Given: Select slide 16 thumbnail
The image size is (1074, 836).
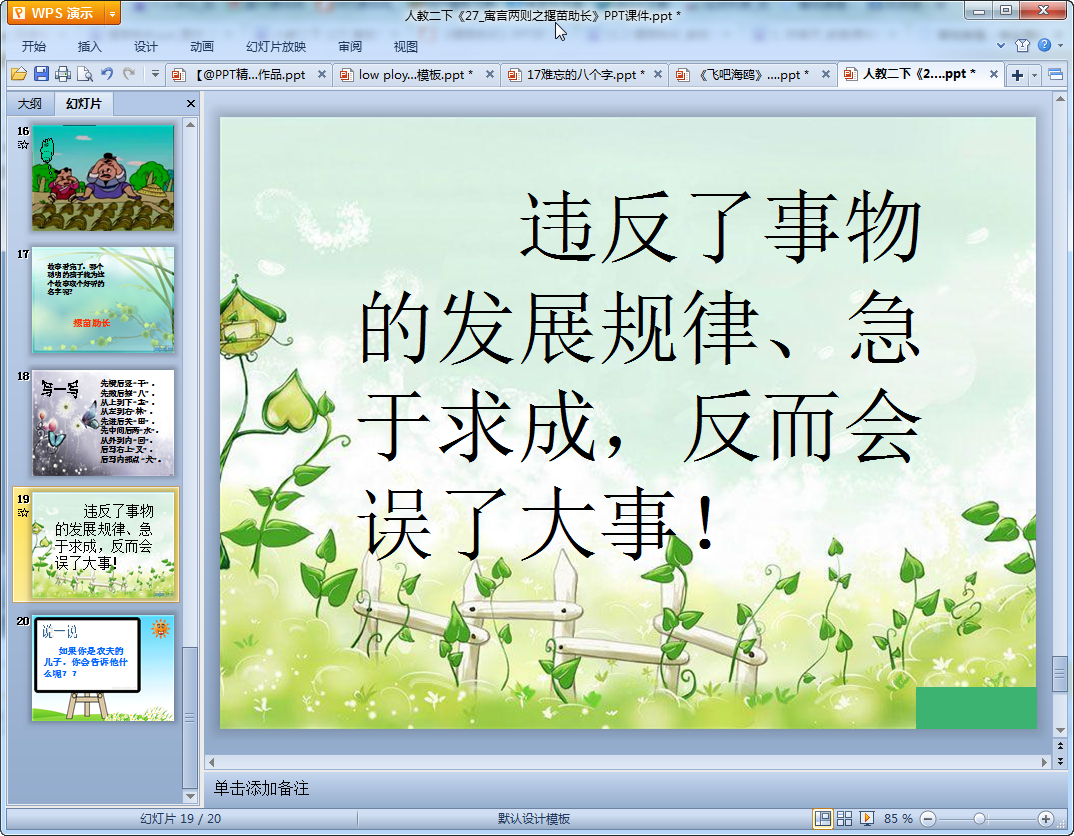Looking at the screenshot, I should pyautogui.click(x=103, y=177).
